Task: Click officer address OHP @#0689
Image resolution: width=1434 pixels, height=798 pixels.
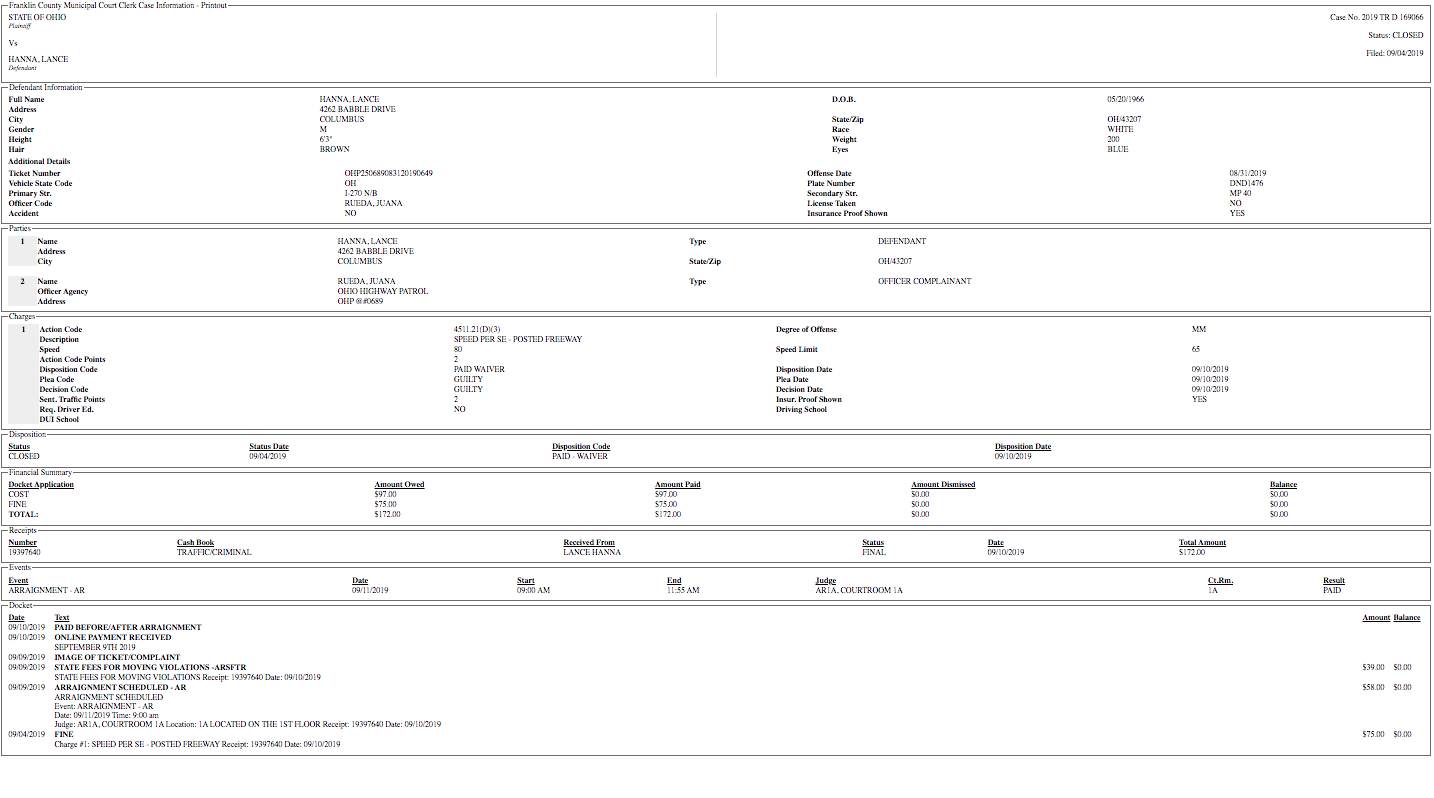Action: point(360,301)
